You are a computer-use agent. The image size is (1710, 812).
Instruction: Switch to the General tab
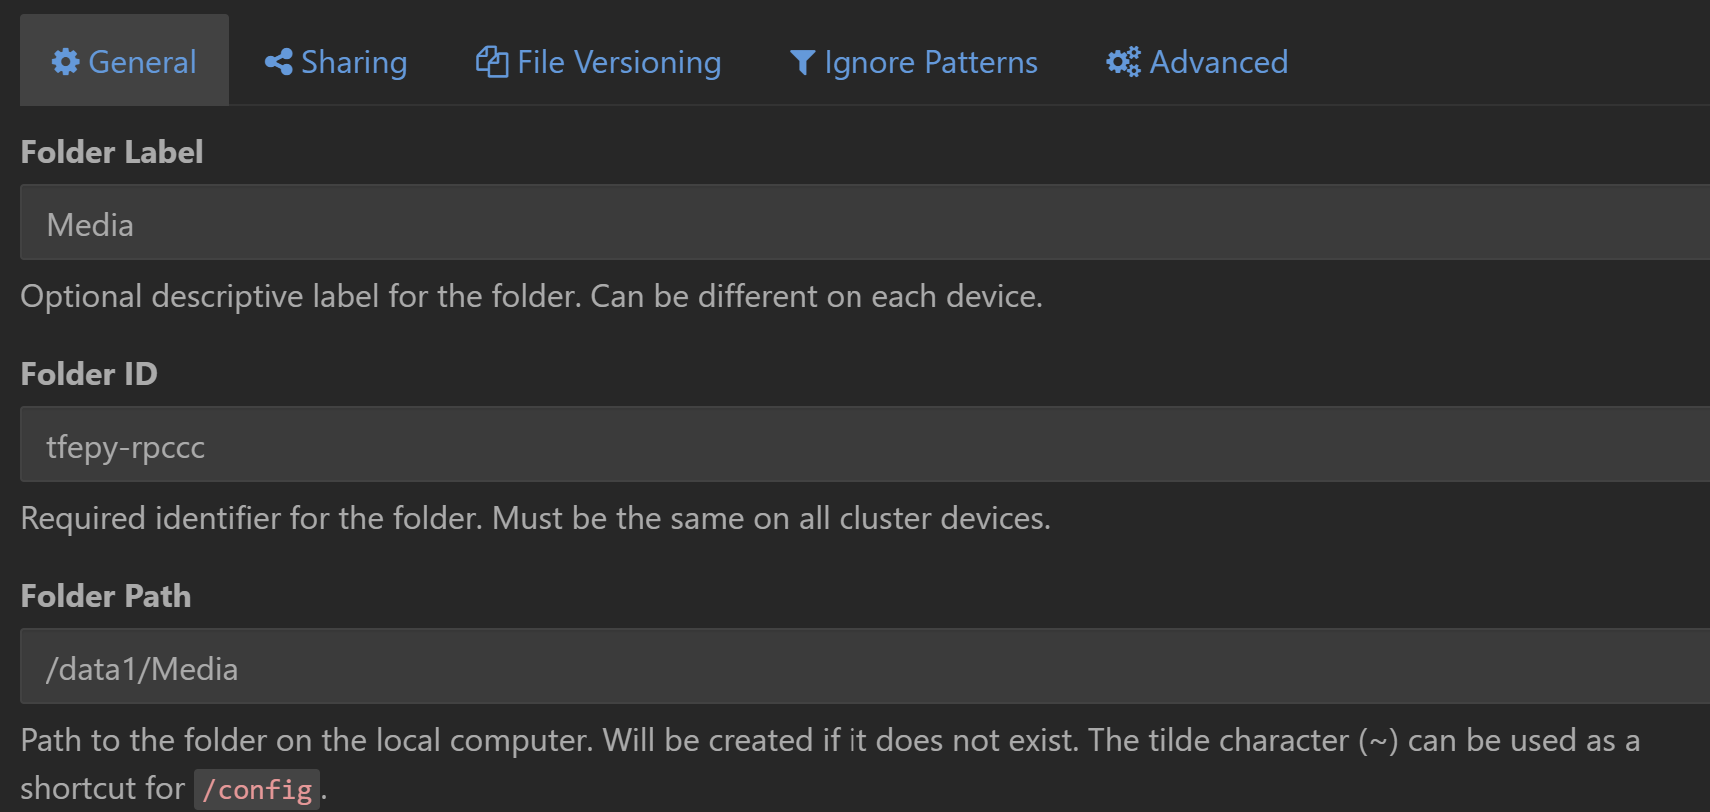pos(124,60)
